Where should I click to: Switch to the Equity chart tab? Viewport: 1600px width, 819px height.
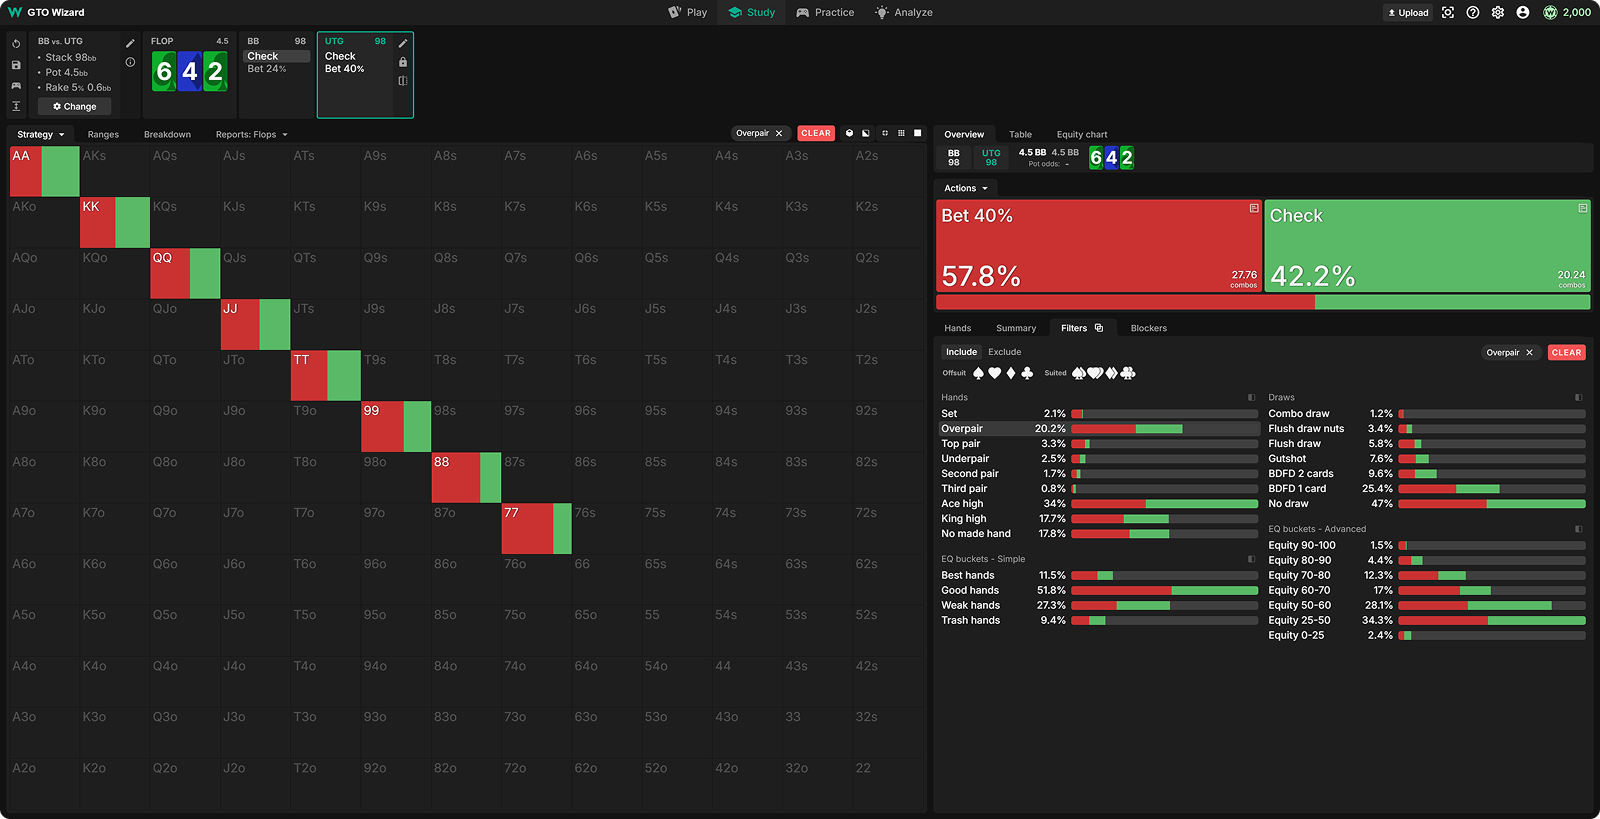[1081, 134]
